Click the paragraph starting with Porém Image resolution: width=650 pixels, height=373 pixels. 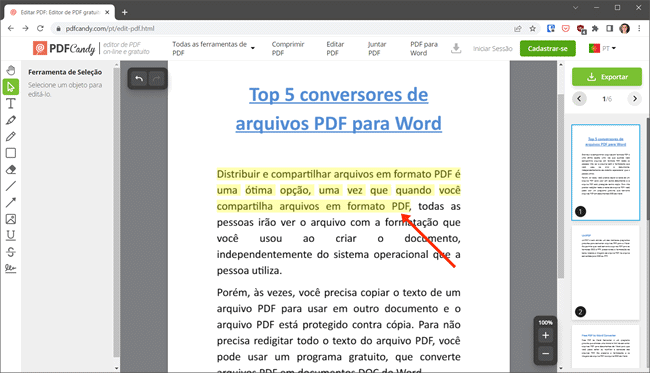coord(339,329)
